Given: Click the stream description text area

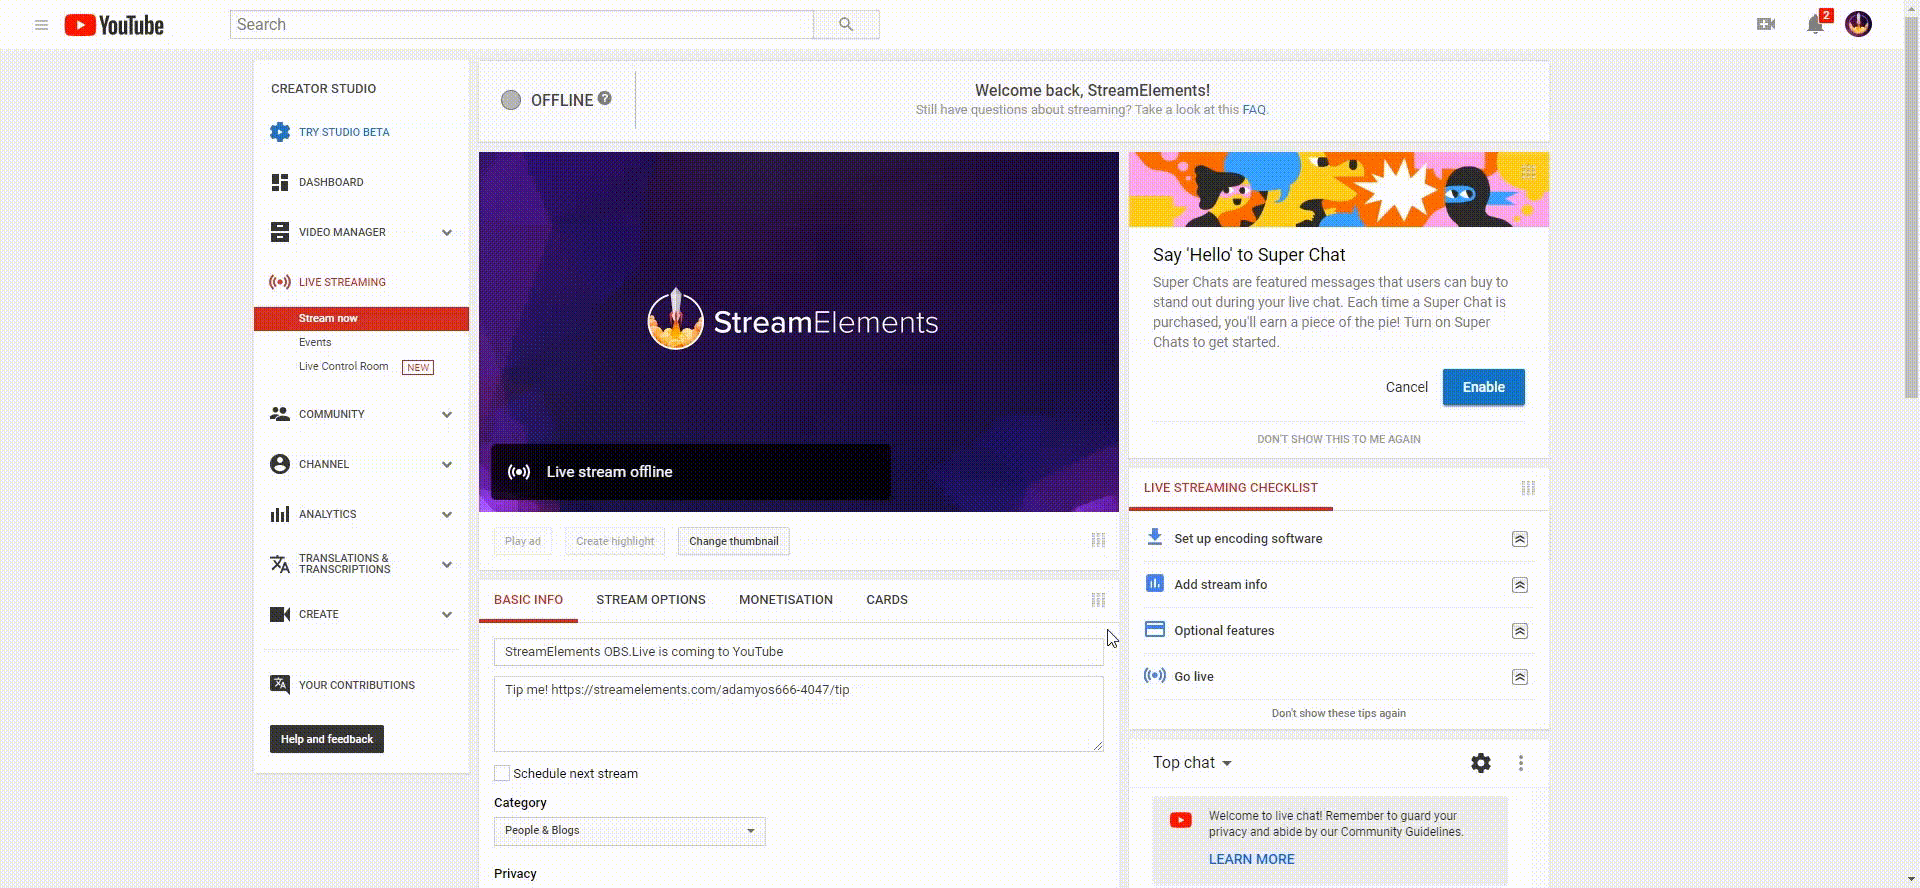Looking at the screenshot, I should 799,714.
